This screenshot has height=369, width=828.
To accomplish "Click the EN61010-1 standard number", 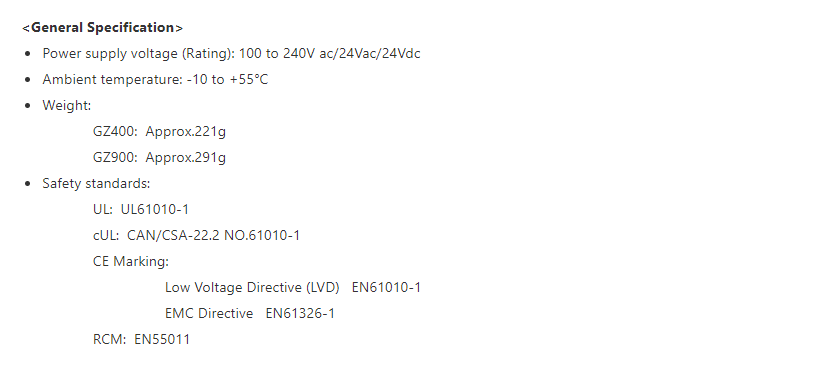I will 387,287.
